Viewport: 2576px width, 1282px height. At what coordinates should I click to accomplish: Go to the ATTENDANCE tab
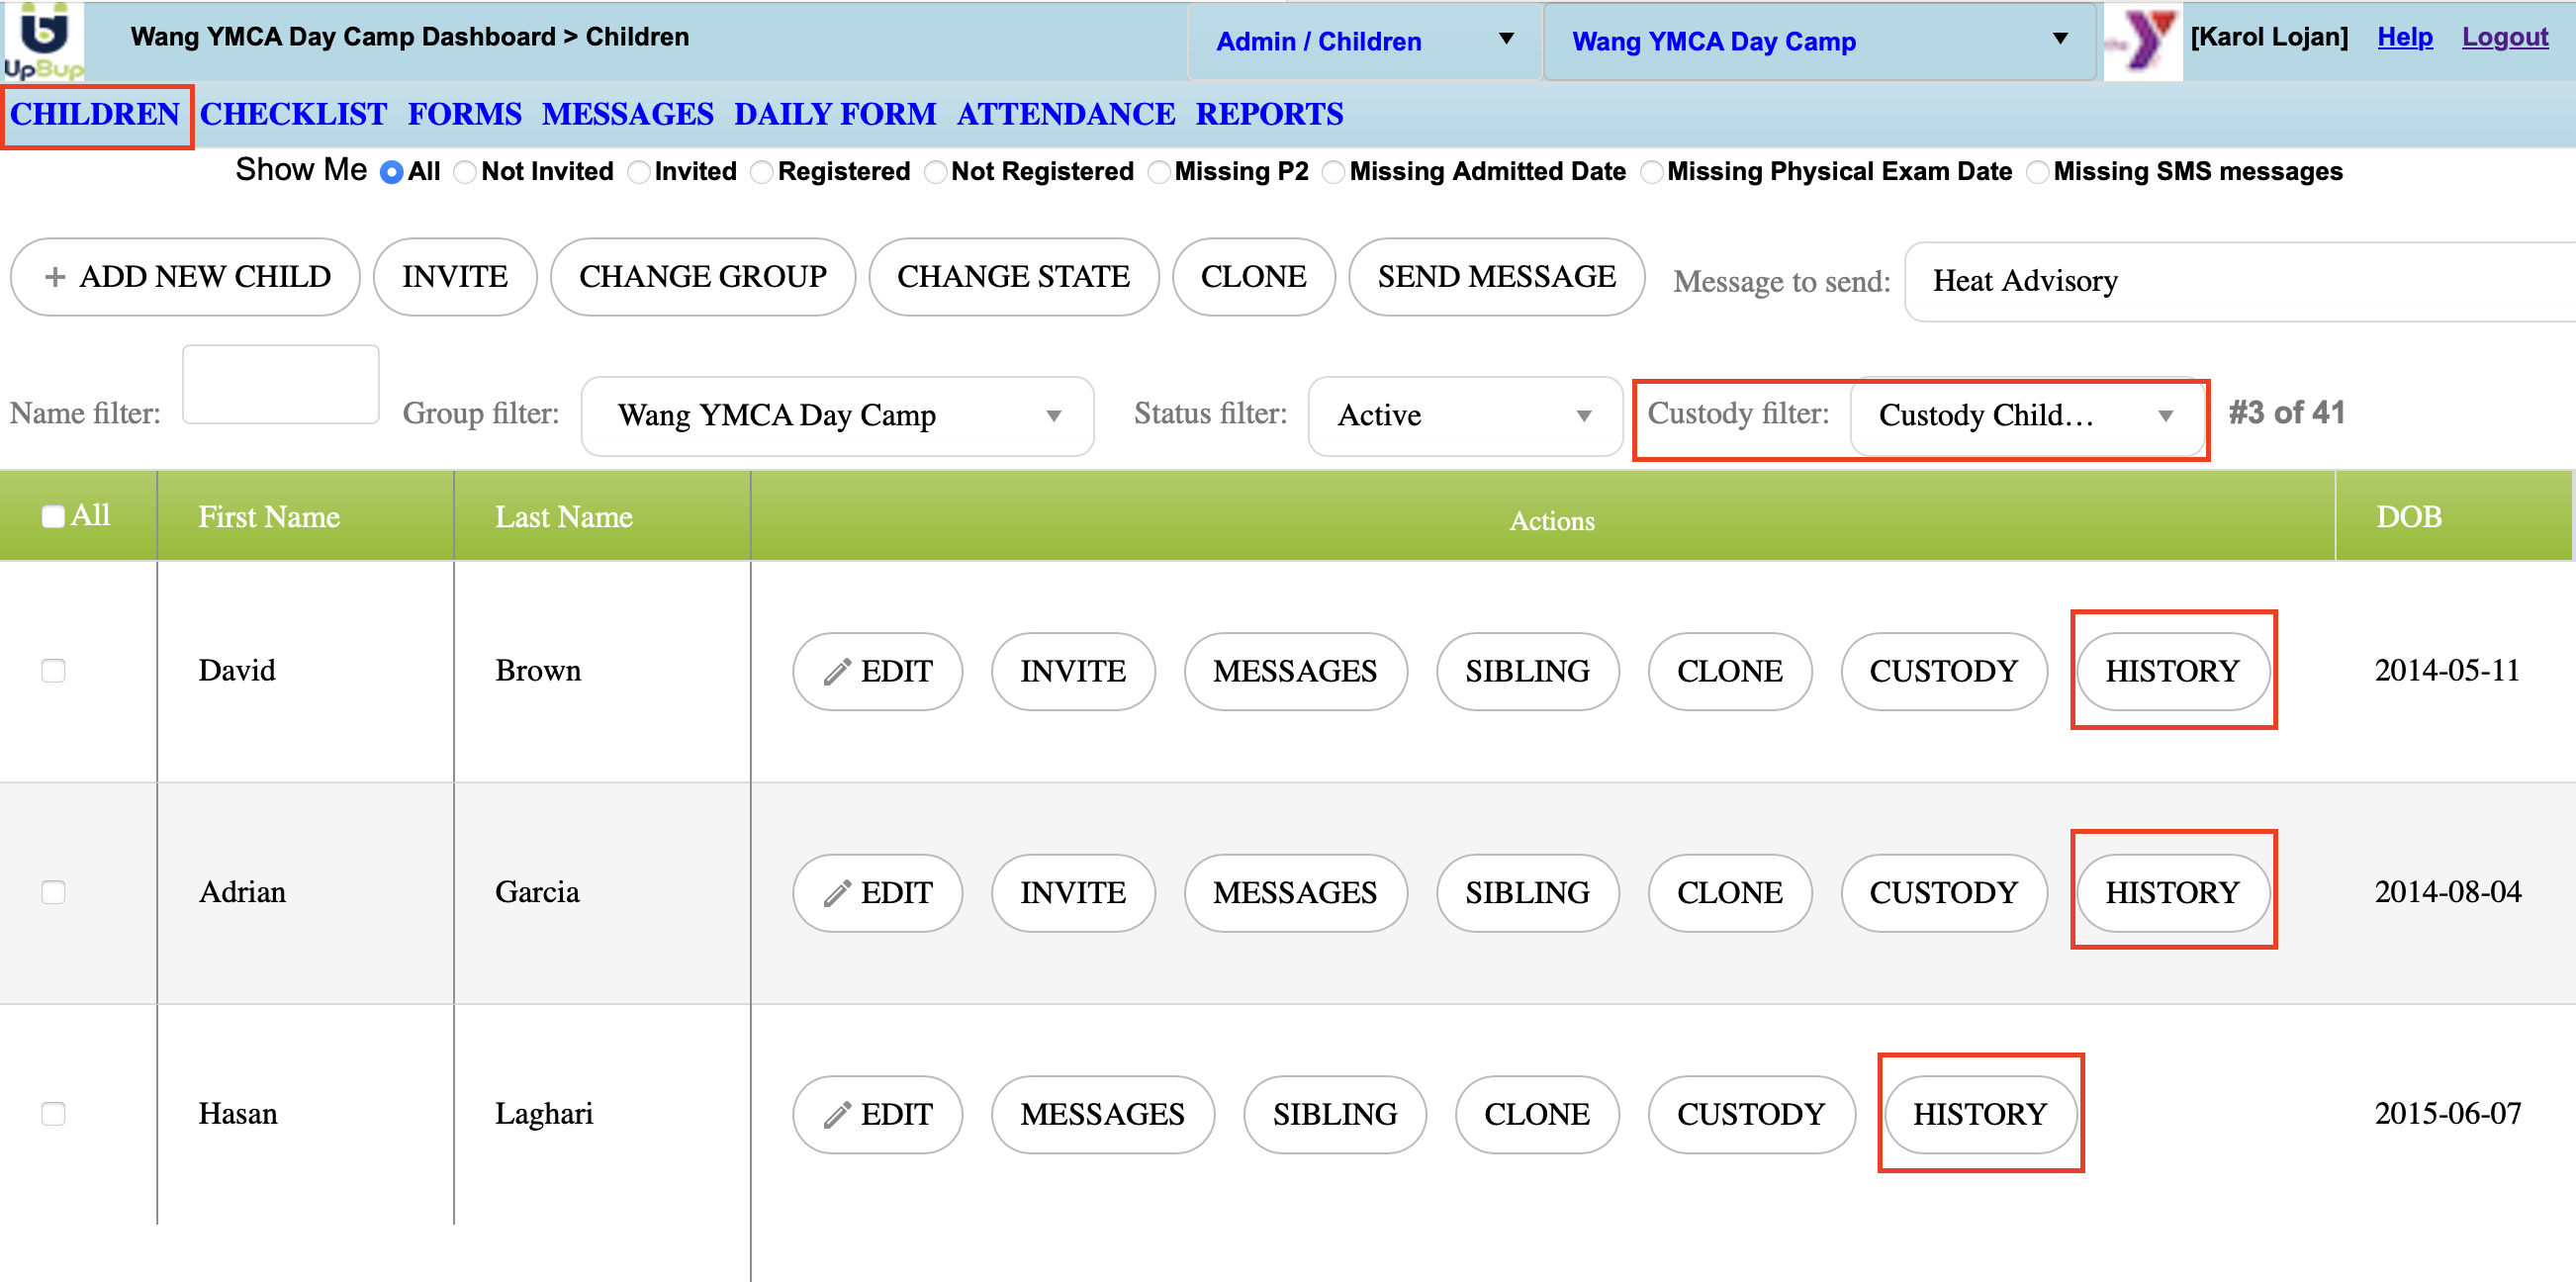pyautogui.click(x=1065, y=114)
